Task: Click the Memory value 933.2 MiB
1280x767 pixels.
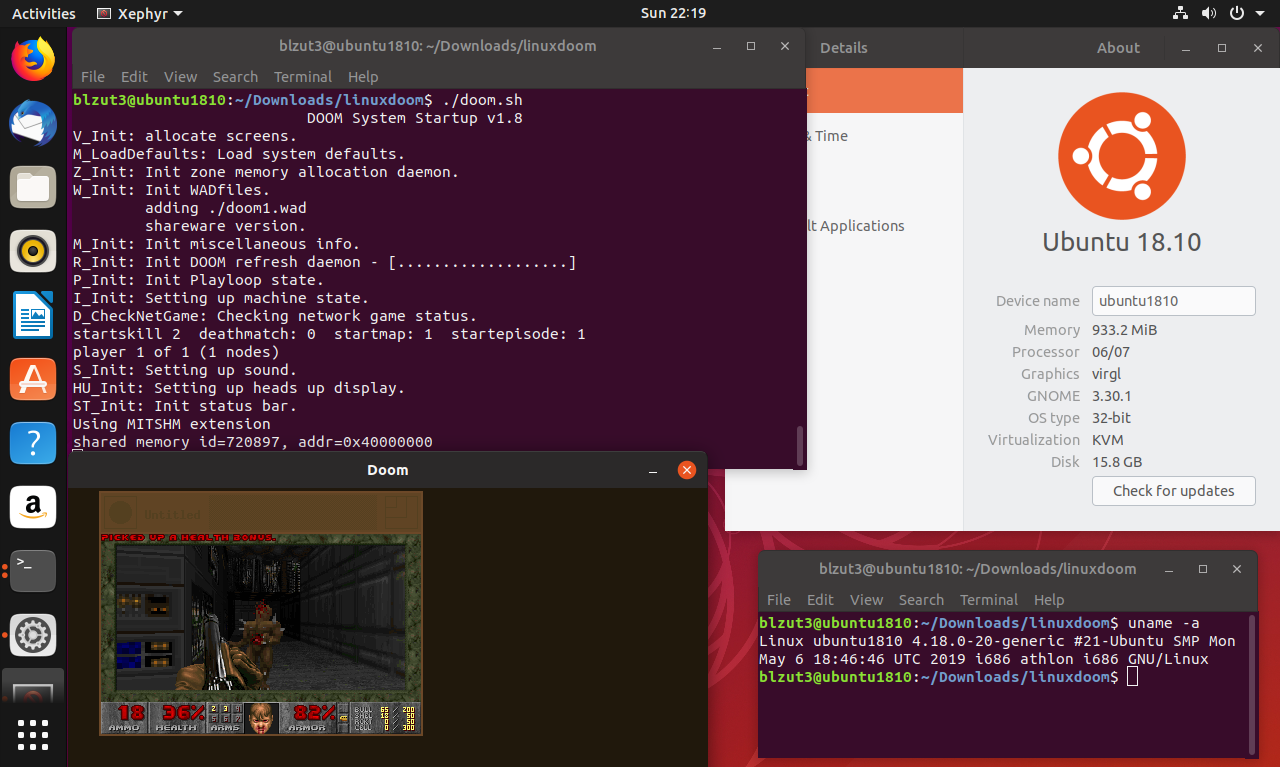Action: click(1125, 330)
